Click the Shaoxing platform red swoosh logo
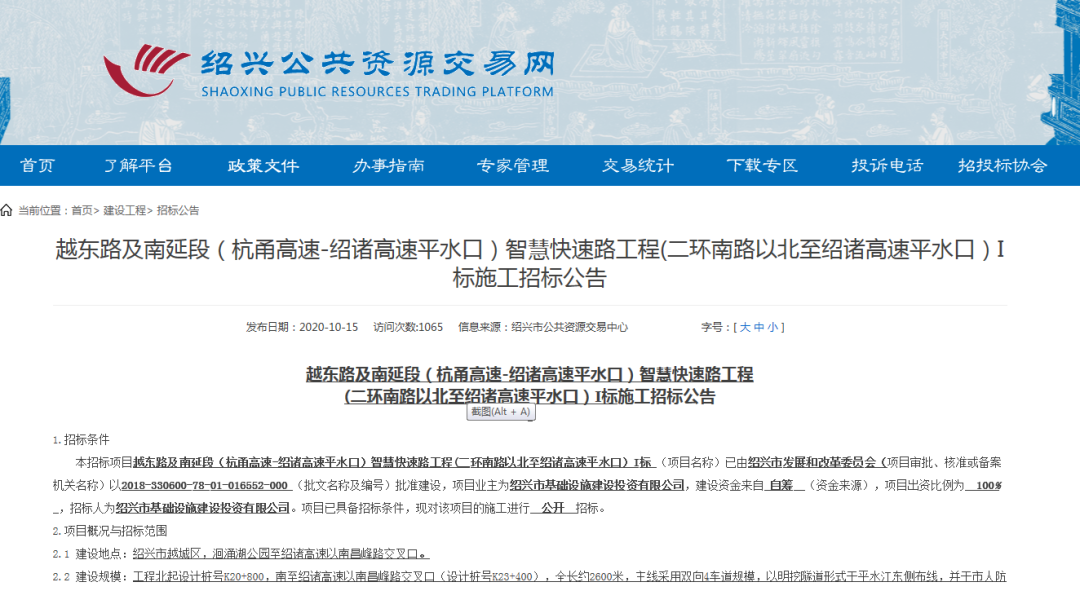Viewport: 1080px width, 591px height. [146, 70]
